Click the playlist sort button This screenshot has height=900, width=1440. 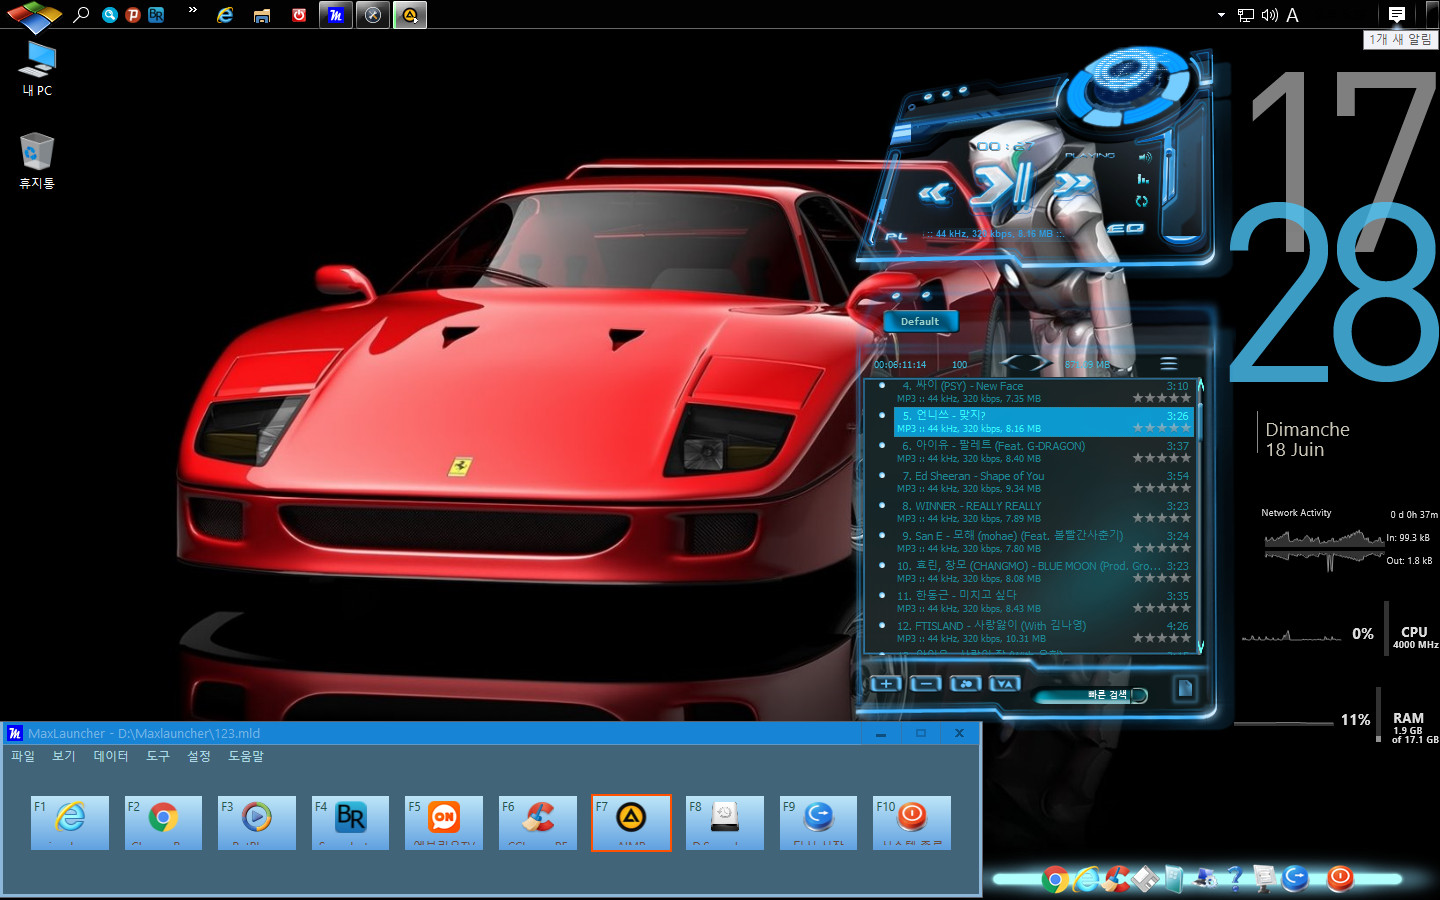click(x=1005, y=684)
